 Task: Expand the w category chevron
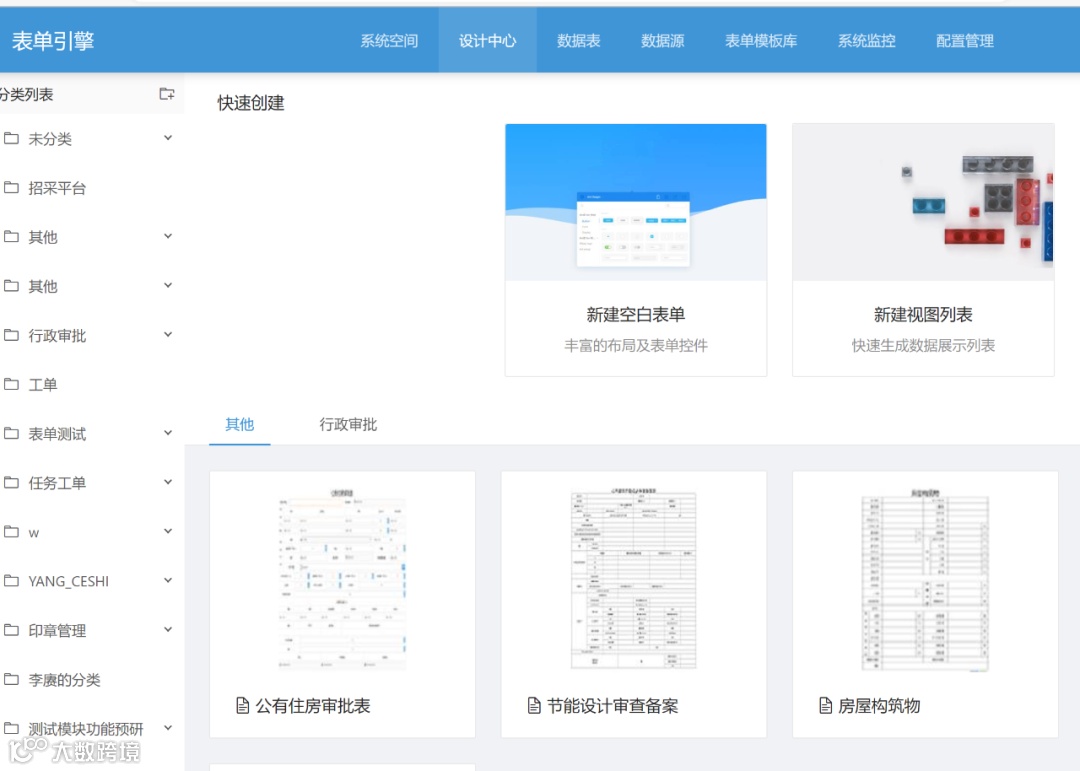coord(168,531)
